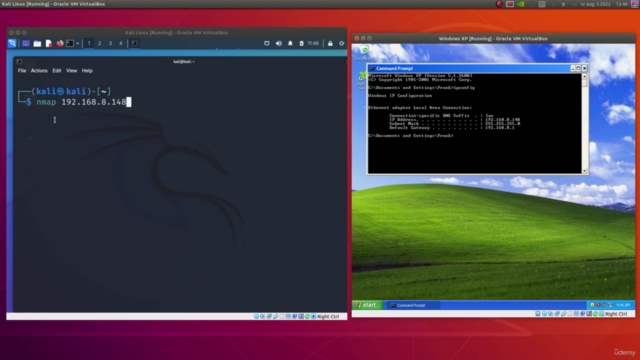Viewport: 640px width, 360px height.
Task: Open the terminal launcher icon in Kali panel
Action: click(70, 43)
